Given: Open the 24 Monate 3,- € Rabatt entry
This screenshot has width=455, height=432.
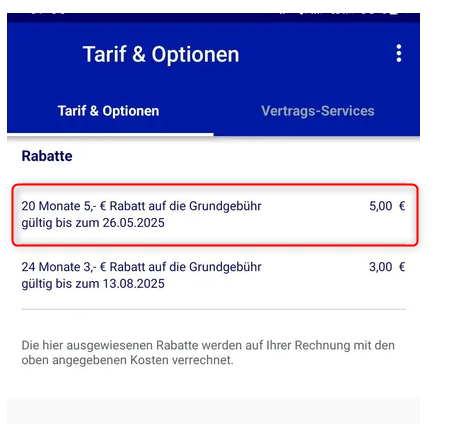Looking at the screenshot, I should pos(213,275).
